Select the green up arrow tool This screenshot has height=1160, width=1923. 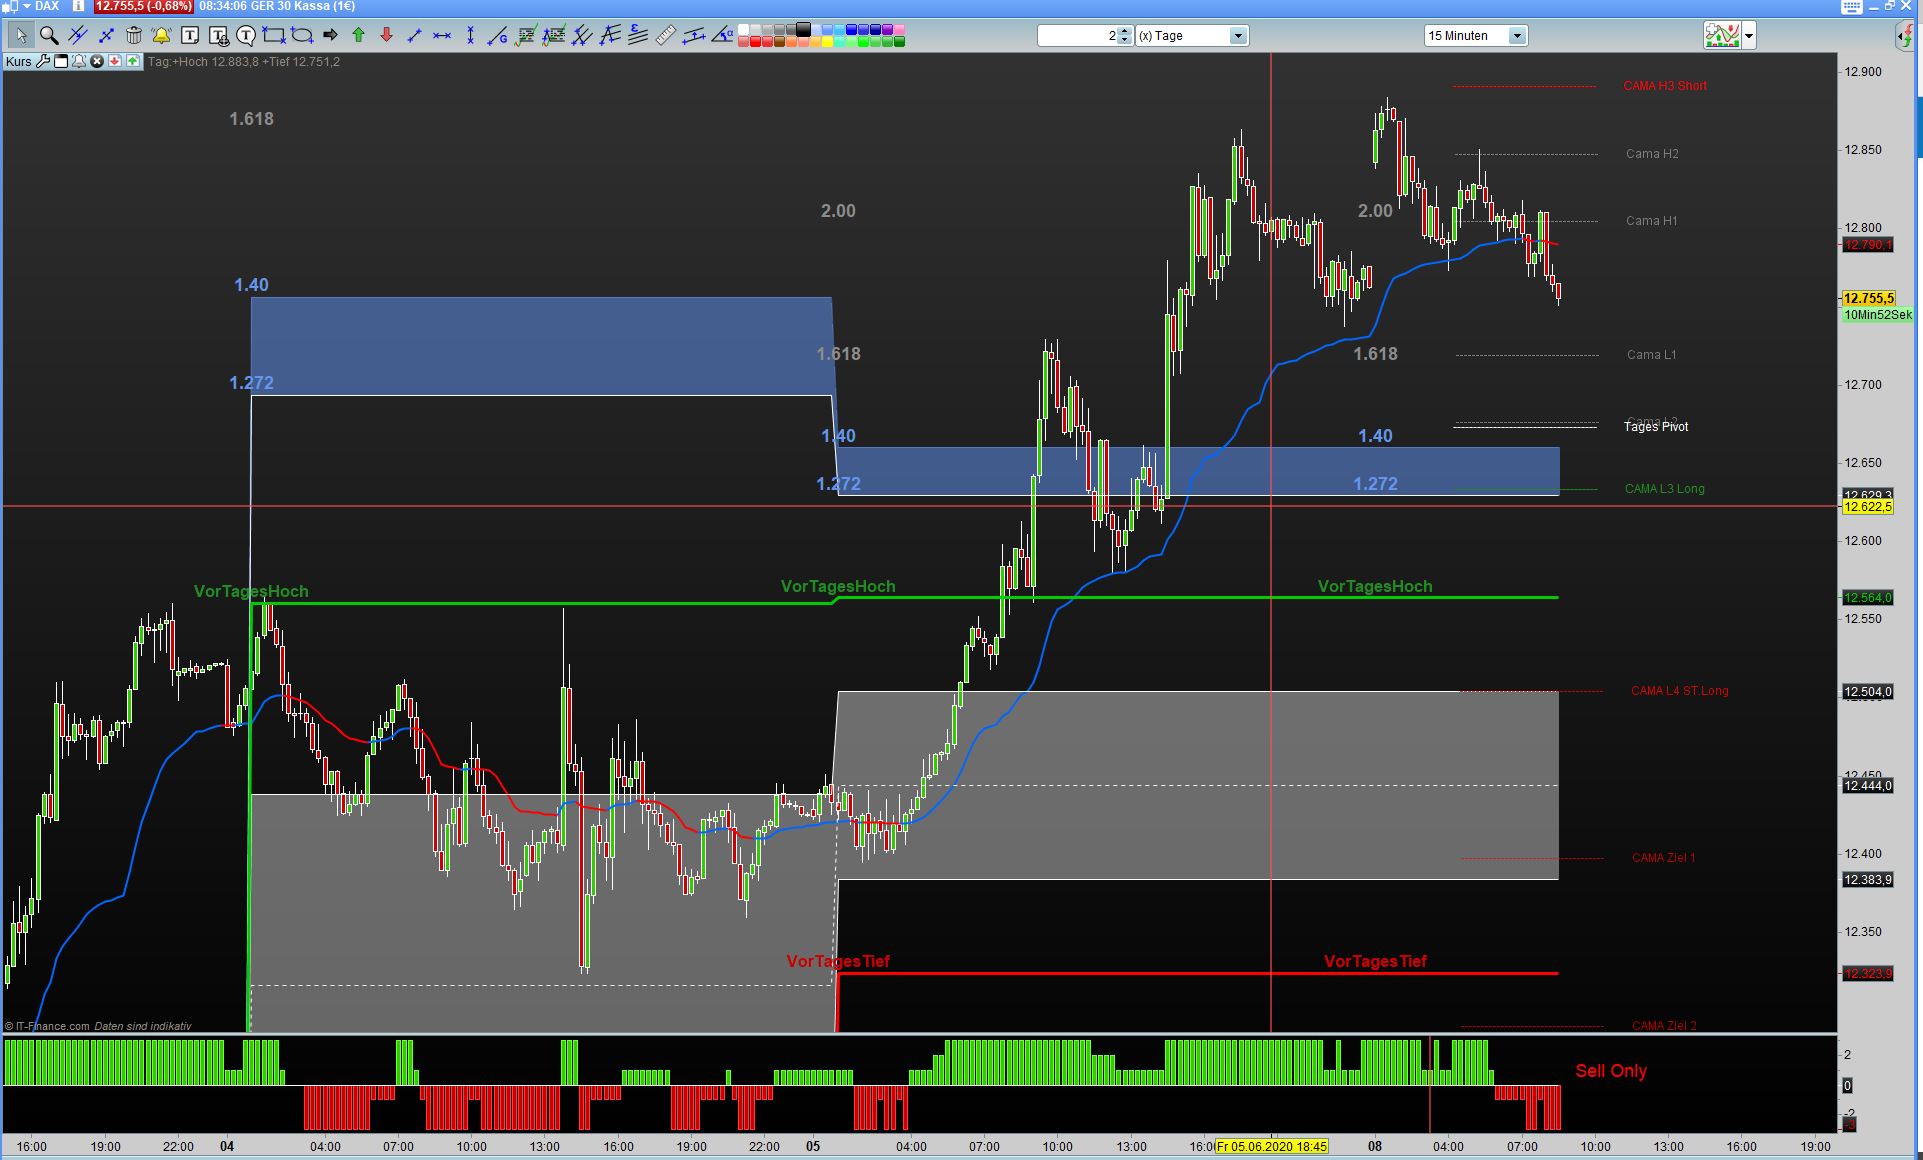point(358,36)
